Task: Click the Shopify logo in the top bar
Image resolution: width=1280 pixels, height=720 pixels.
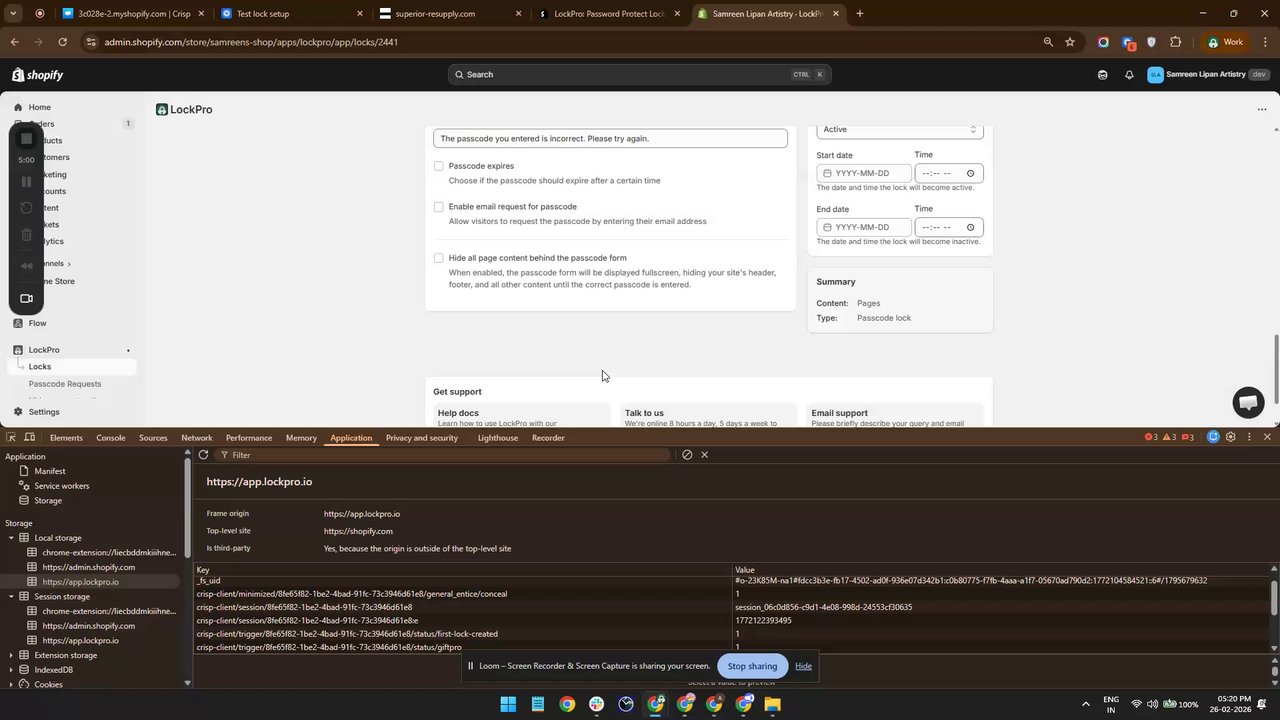Action: [x=37, y=75]
